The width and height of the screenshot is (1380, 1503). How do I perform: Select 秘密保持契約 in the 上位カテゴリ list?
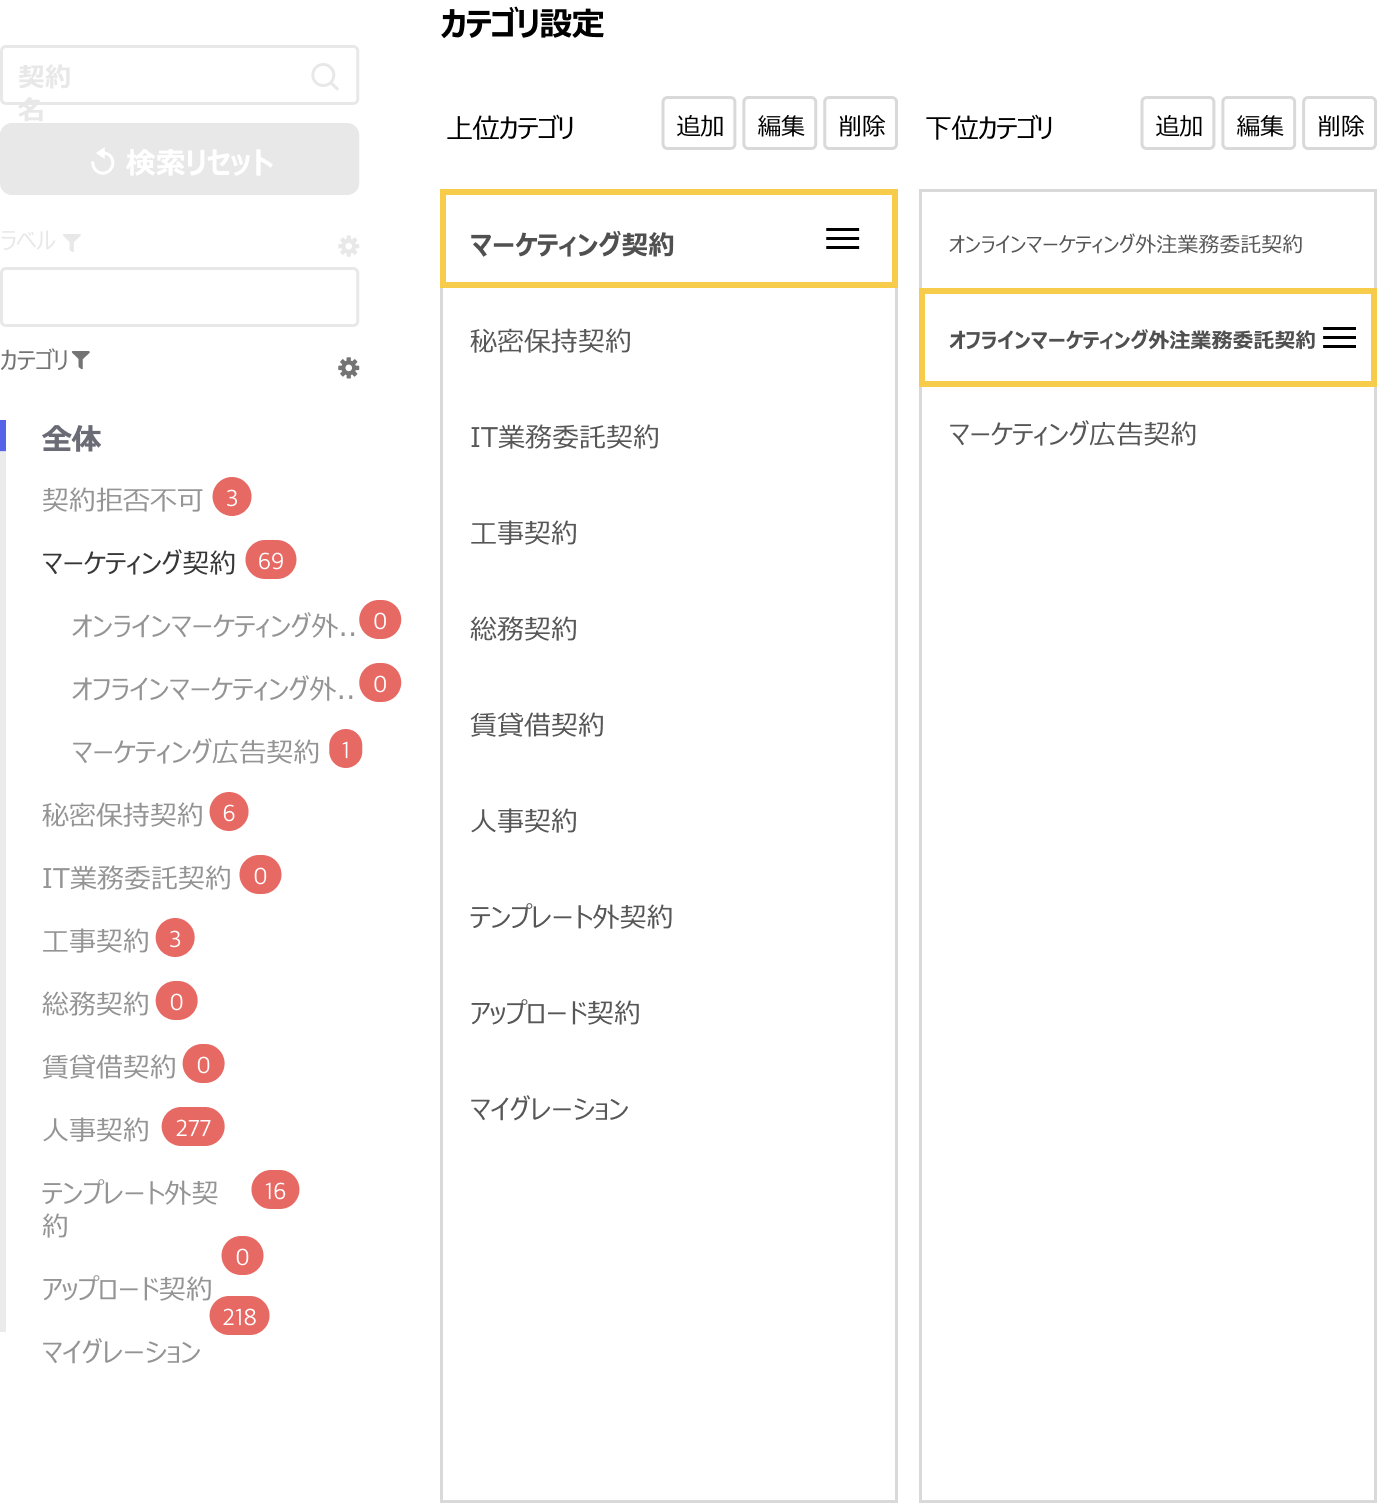point(549,341)
